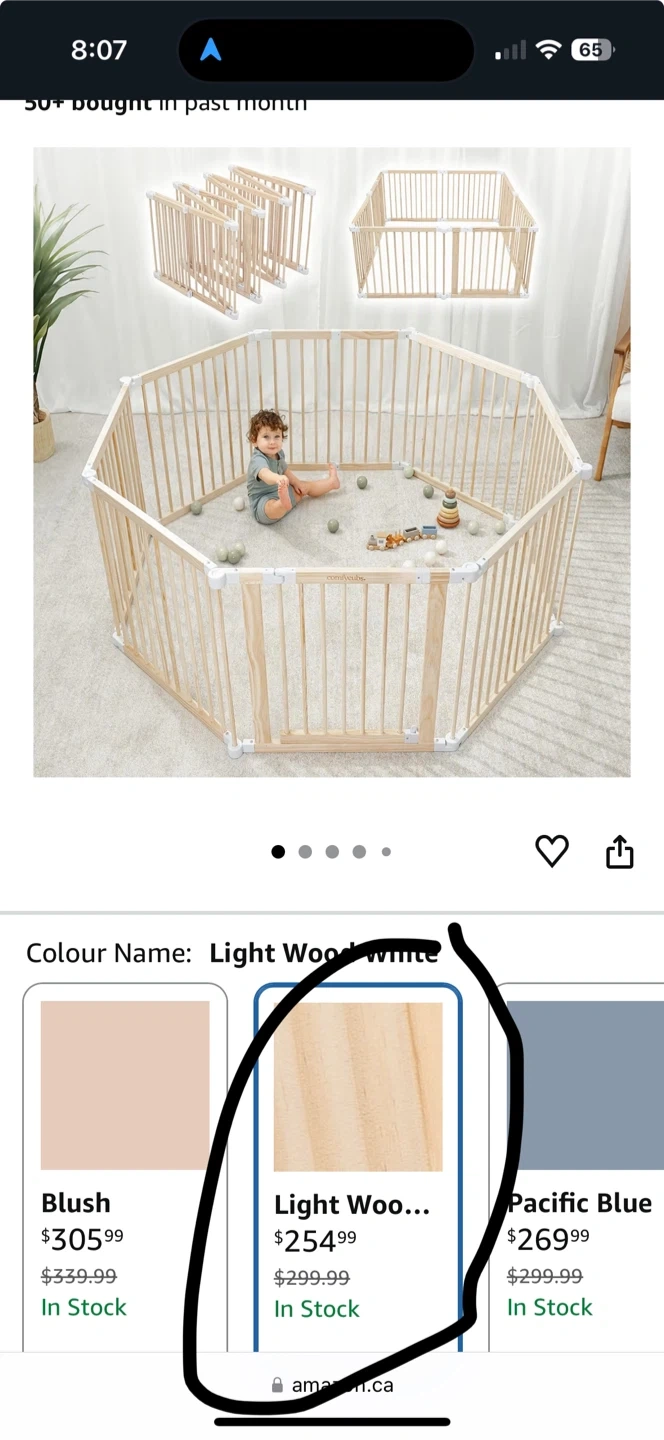Tap the lock icon beside amazon.ca
The width and height of the screenshot is (664, 1440).
point(278,1385)
